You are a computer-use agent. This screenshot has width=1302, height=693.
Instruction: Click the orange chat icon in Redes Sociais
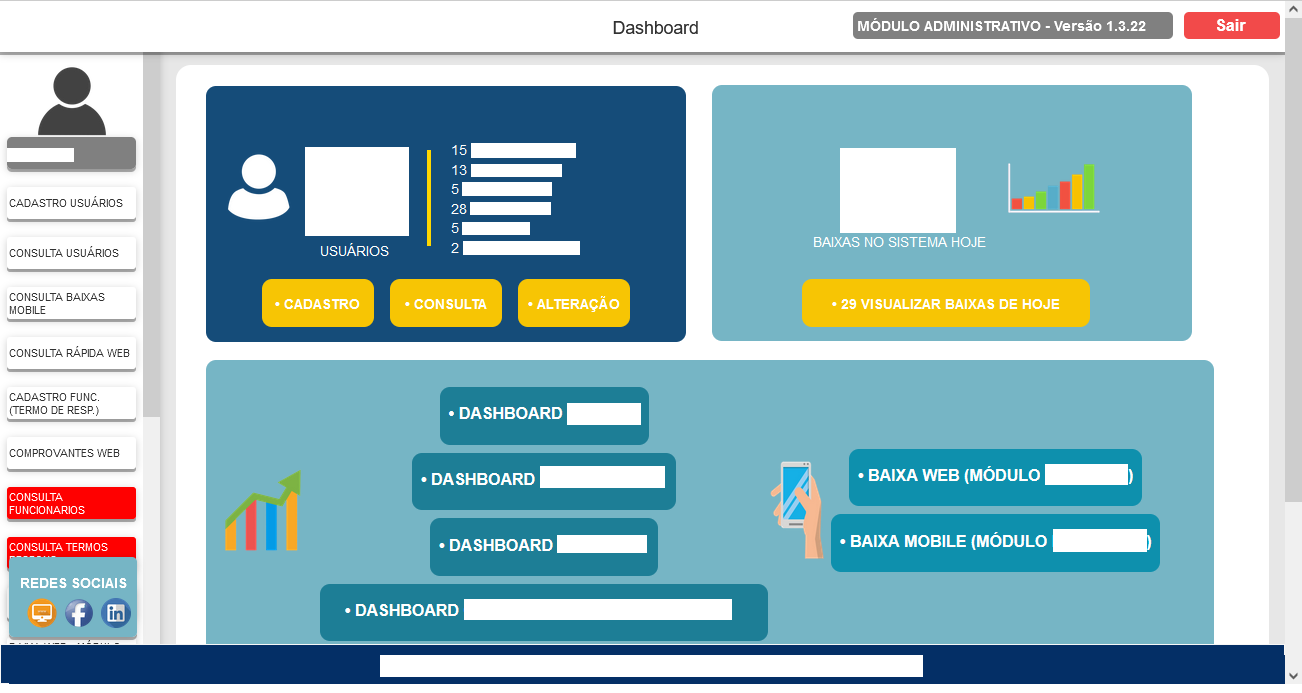click(x=41, y=613)
